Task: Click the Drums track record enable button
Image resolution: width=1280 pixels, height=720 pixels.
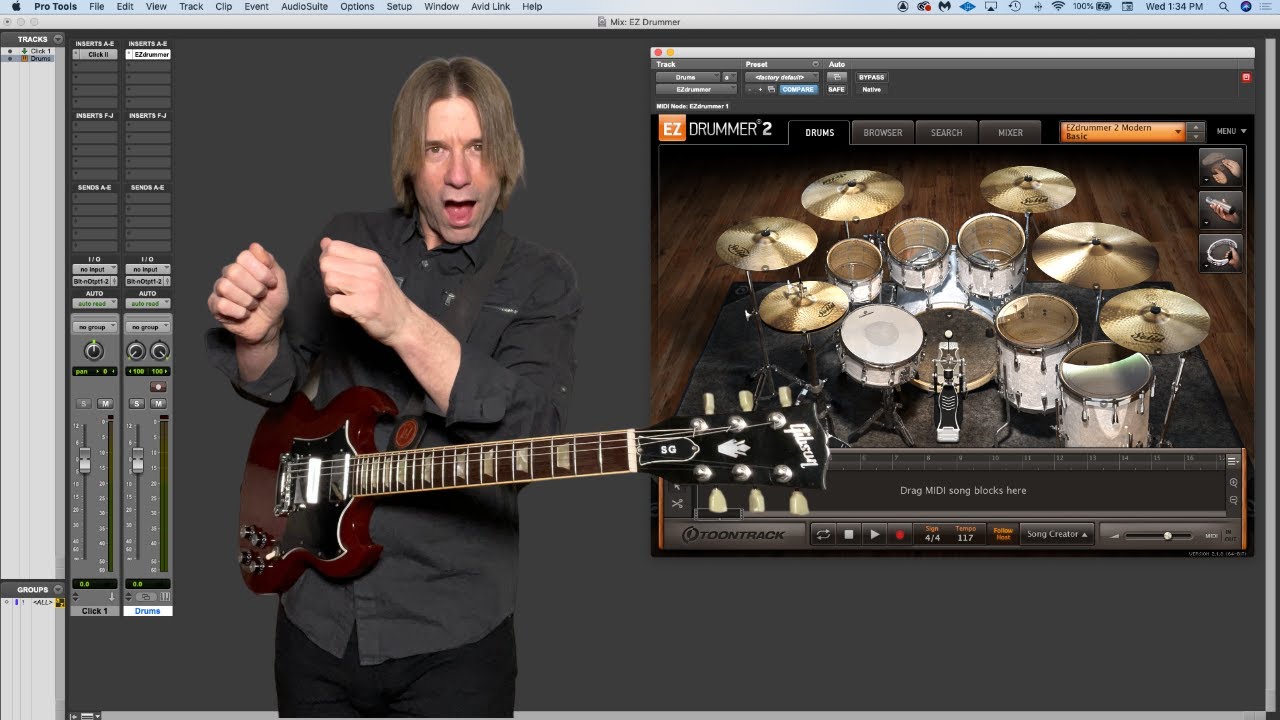Action: tap(158, 386)
